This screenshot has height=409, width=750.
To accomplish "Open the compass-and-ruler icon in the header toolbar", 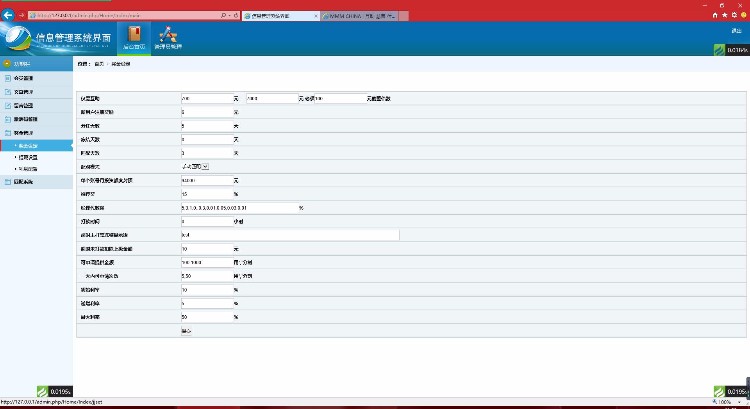I will (x=168, y=34).
